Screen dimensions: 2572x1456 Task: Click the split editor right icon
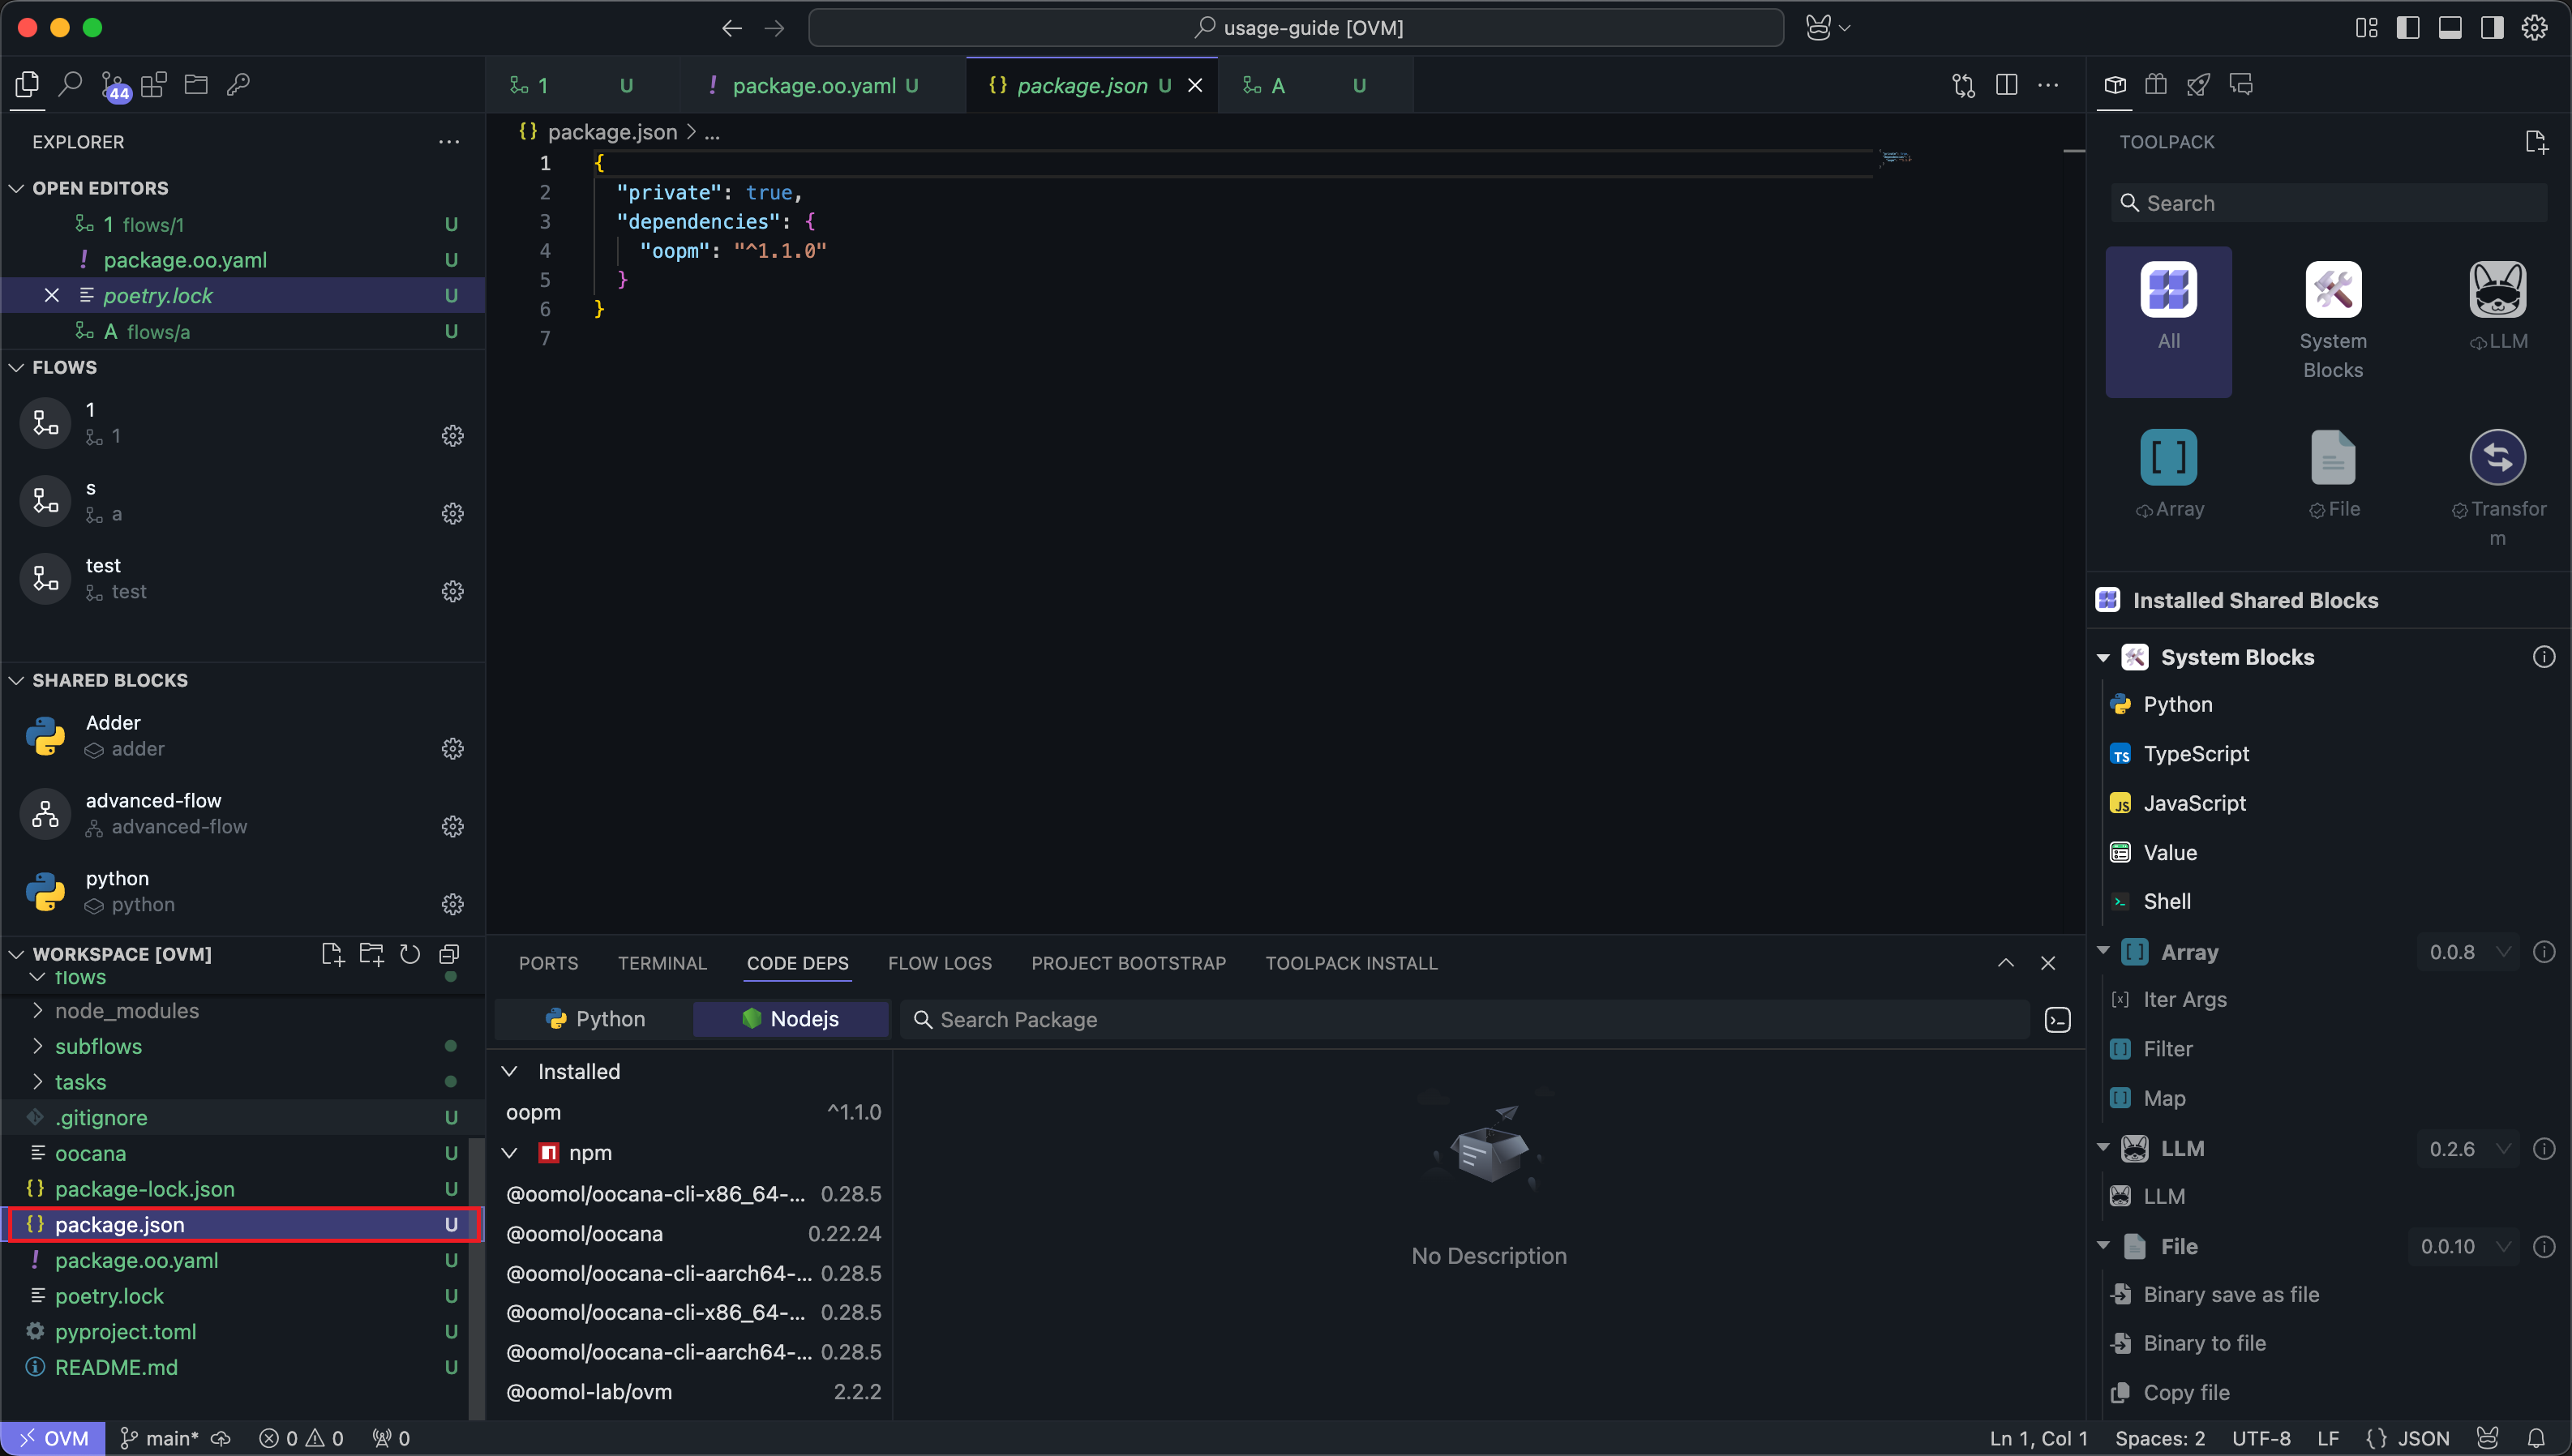[2006, 85]
